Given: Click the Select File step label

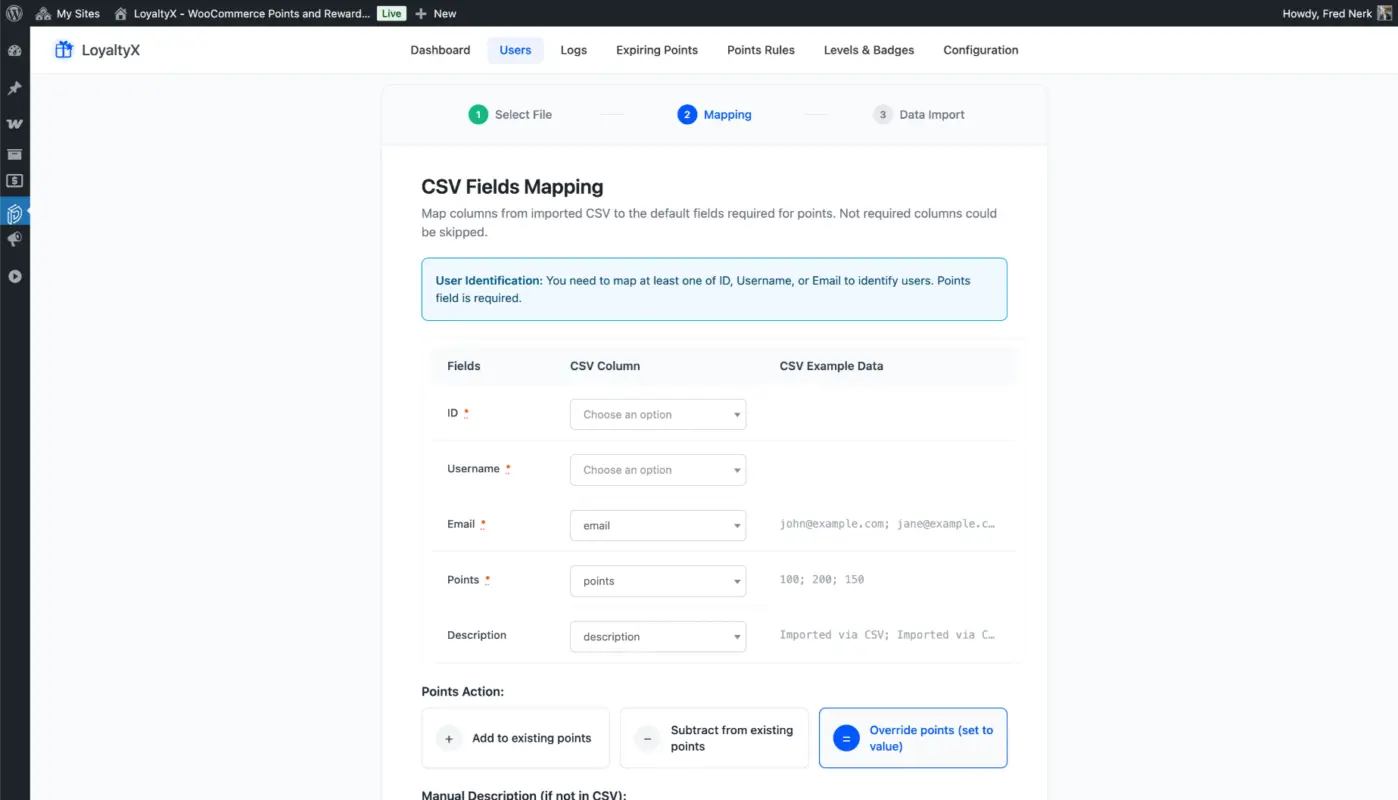Looking at the screenshot, I should (x=523, y=115).
